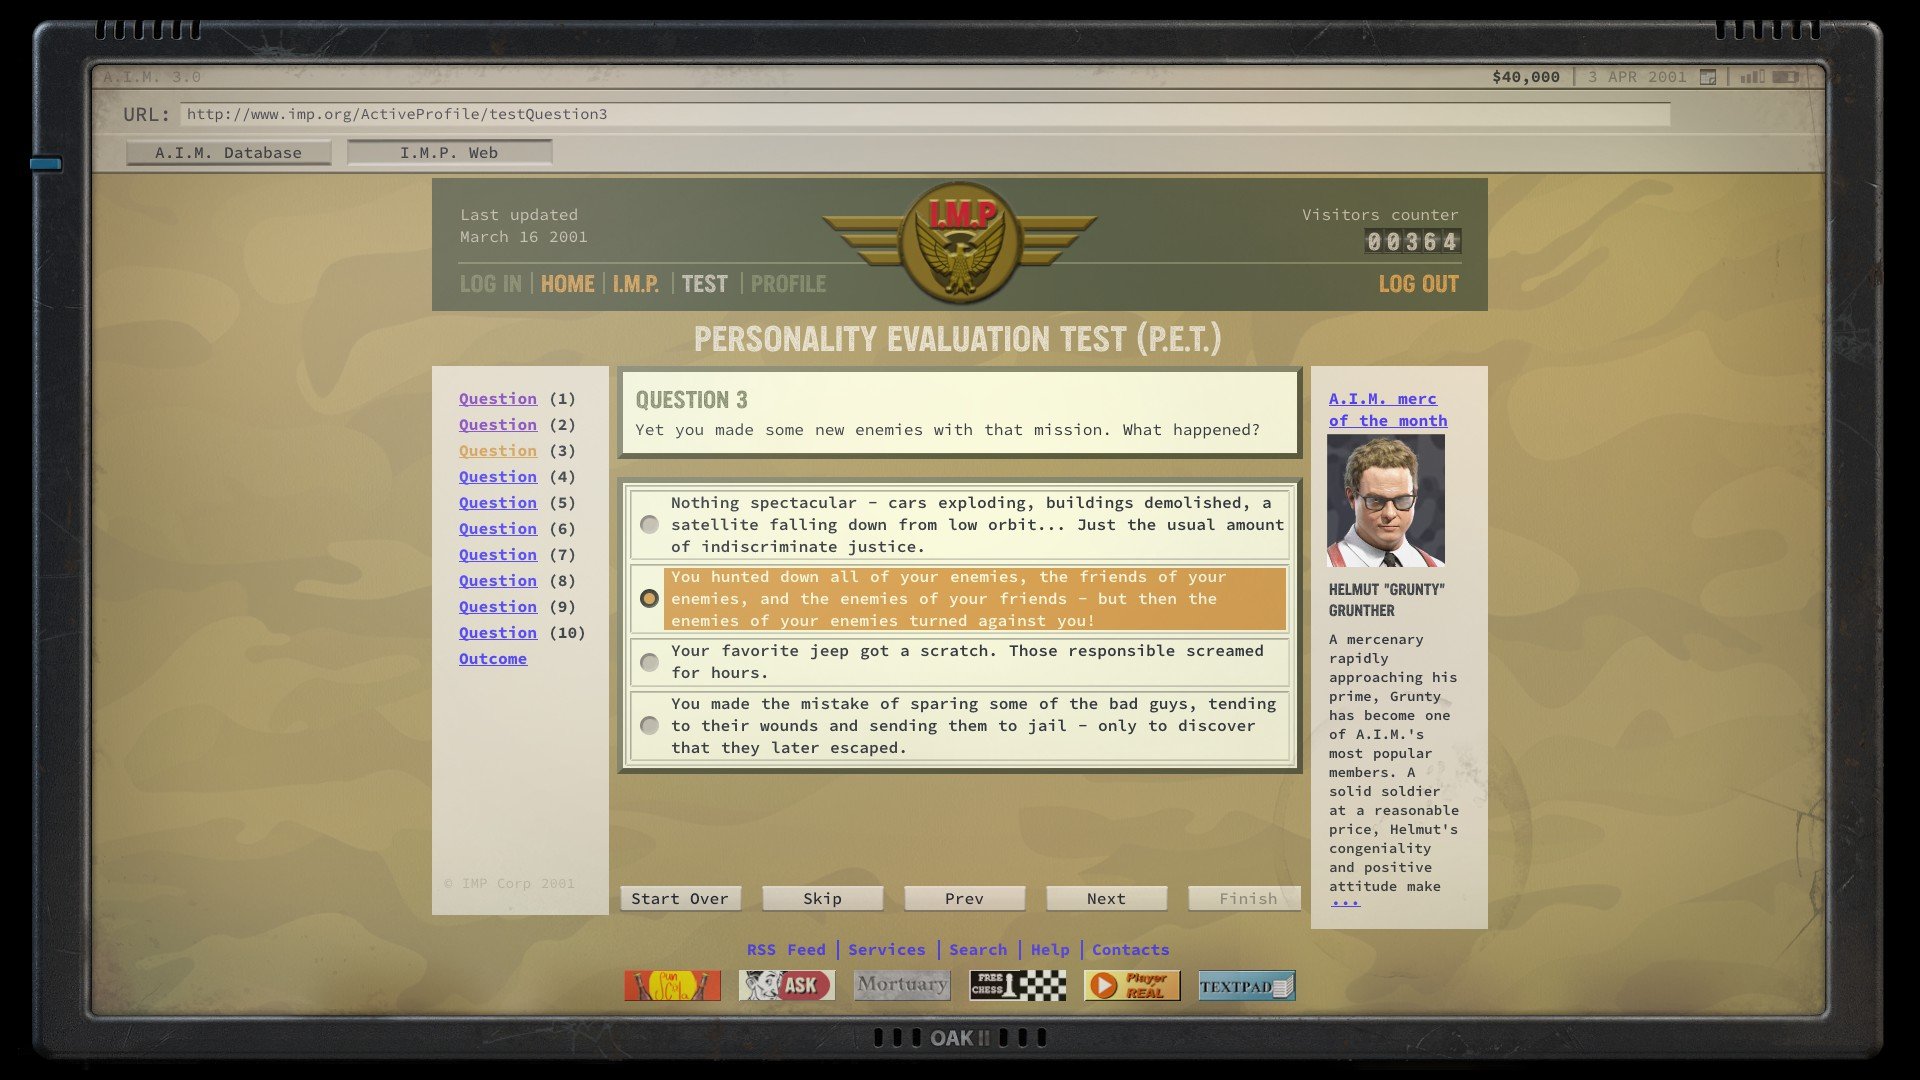Click the battery indicator icon

pyautogui.click(x=1786, y=77)
